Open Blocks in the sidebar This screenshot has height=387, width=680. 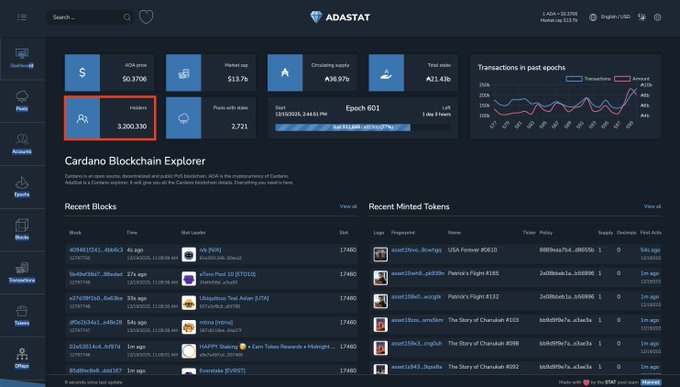(x=22, y=230)
